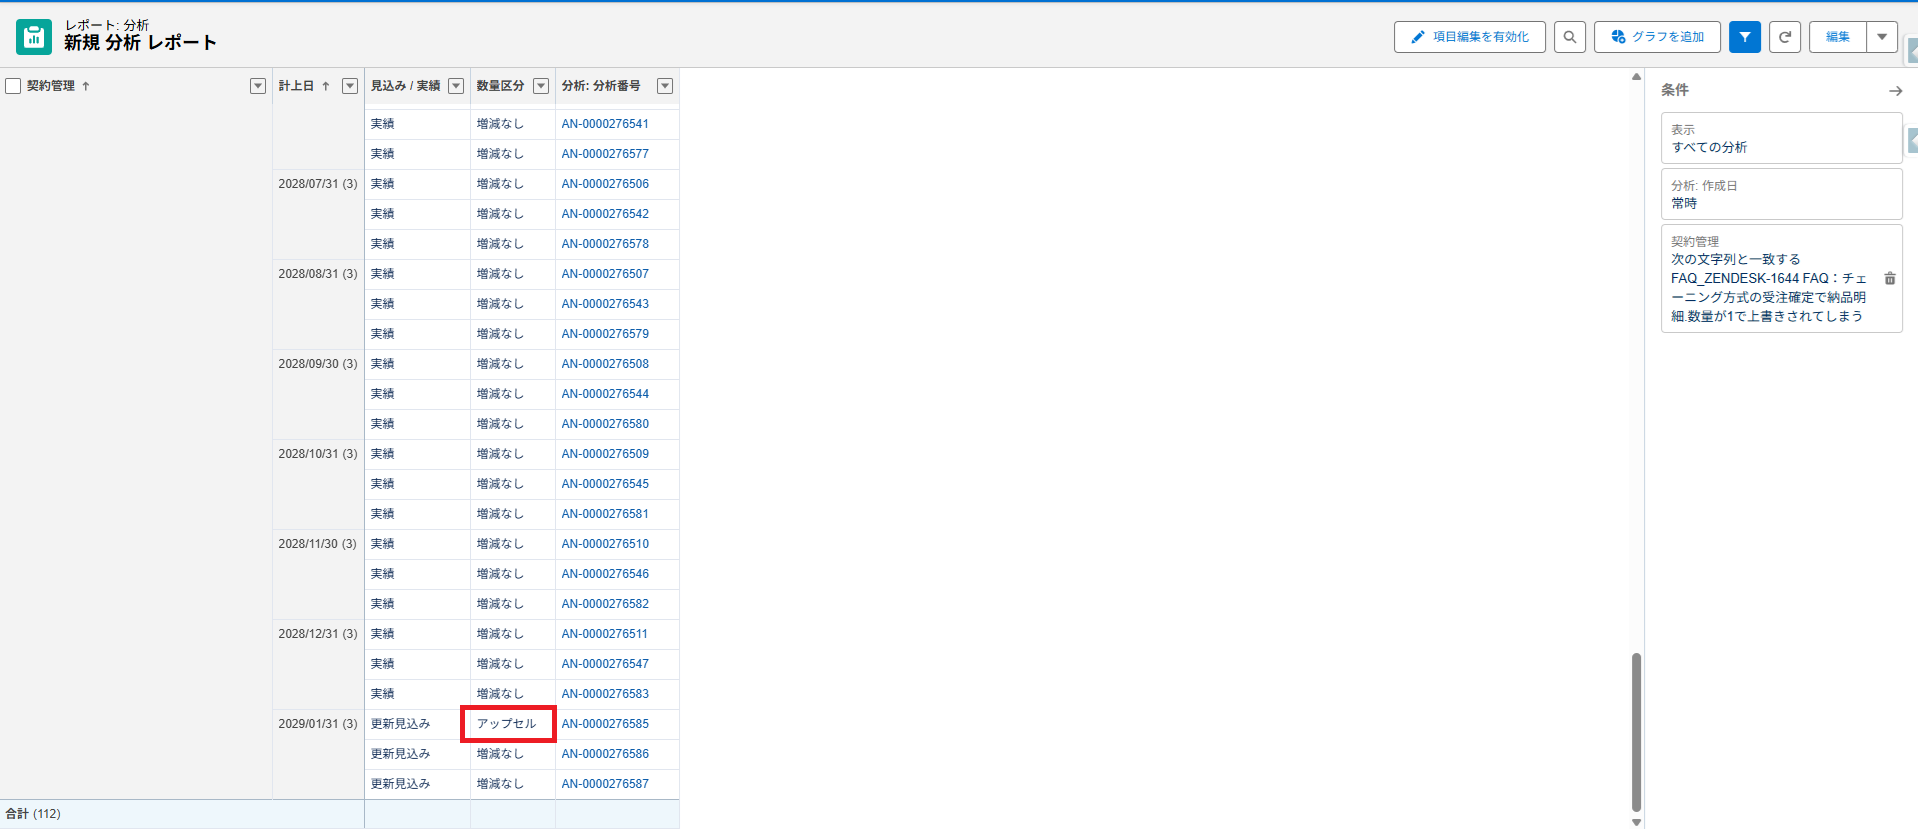This screenshot has width=1918, height=829.
Task: Open record AN-0000276507
Action: coord(605,274)
